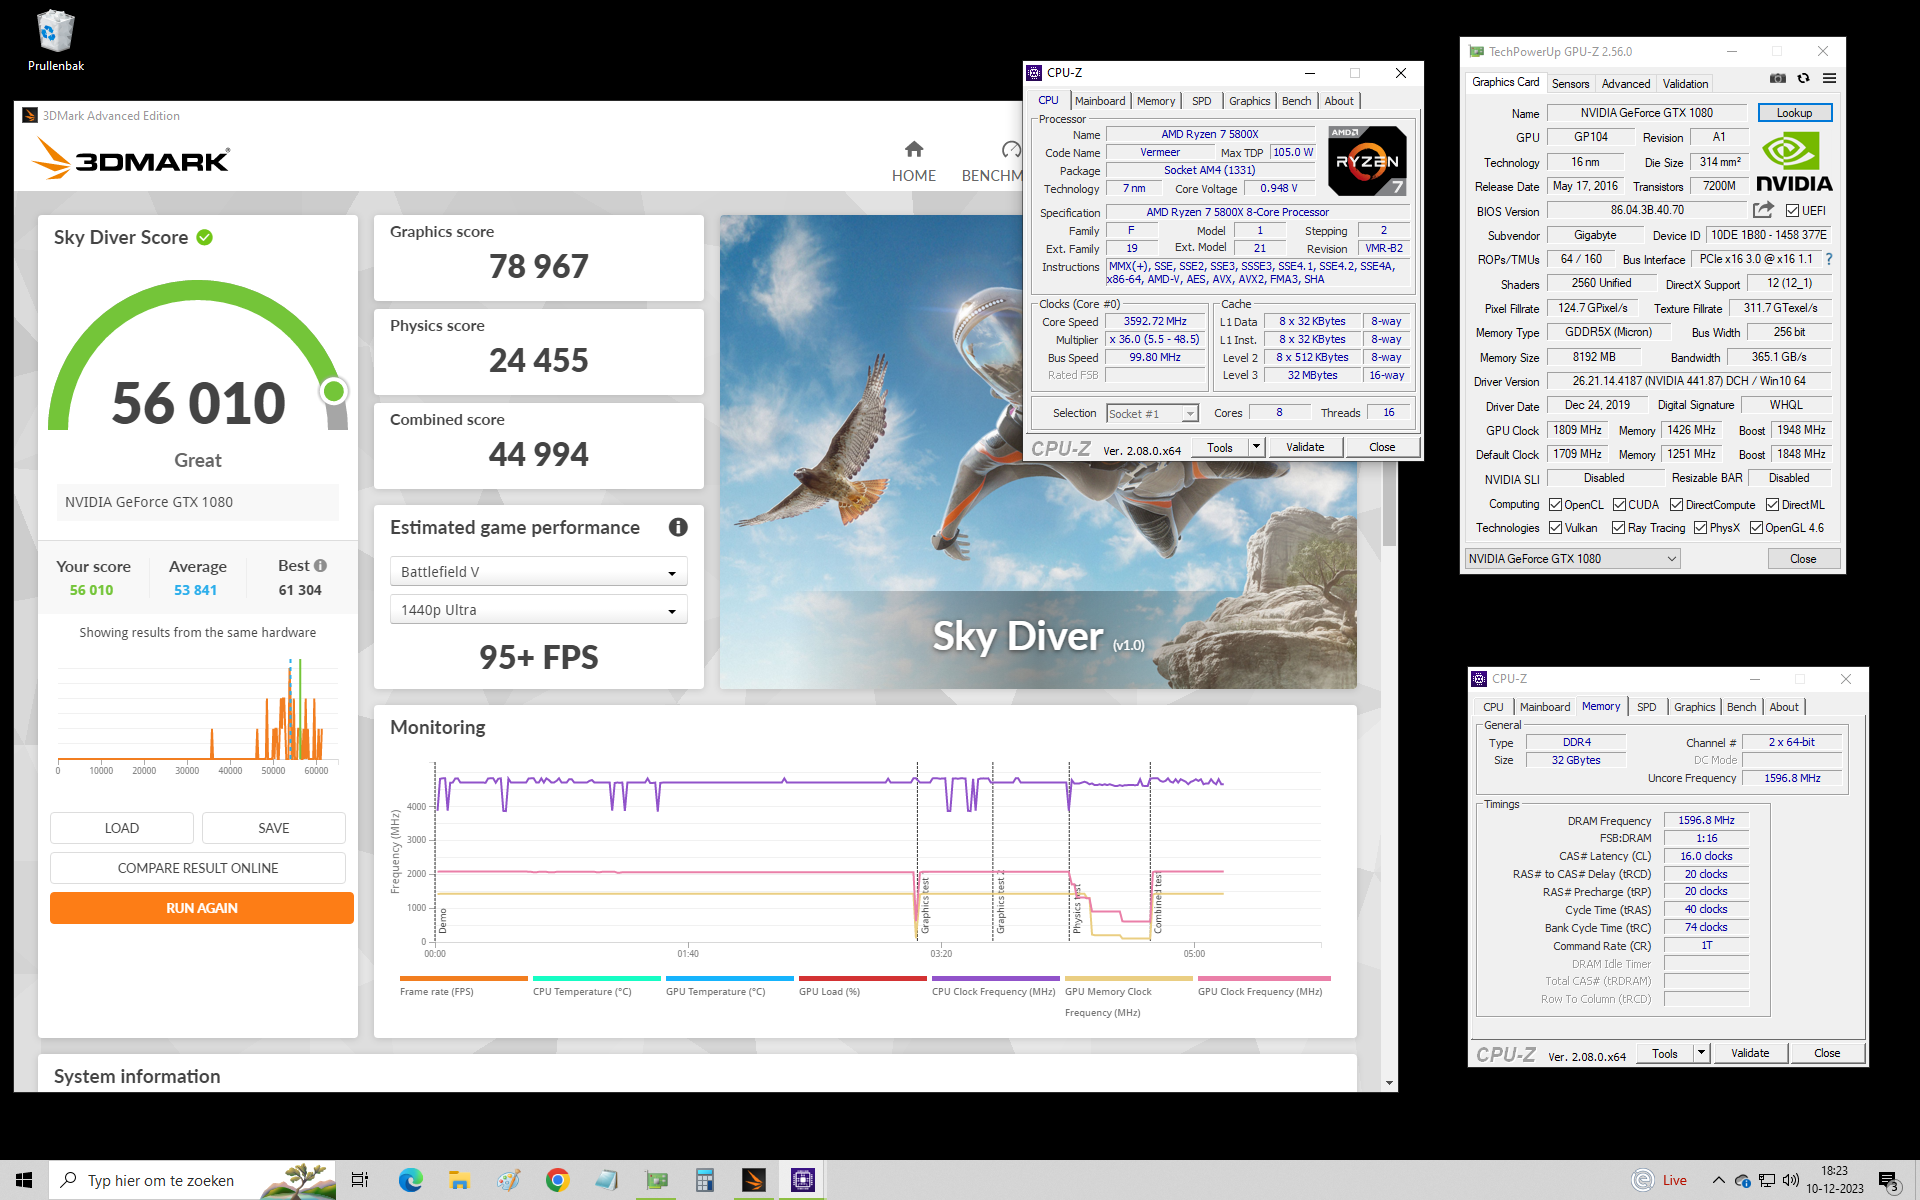Toggle the UEFI checkbox in GPU-Z
Image resolution: width=1920 pixels, height=1200 pixels.
point(1792,210)
